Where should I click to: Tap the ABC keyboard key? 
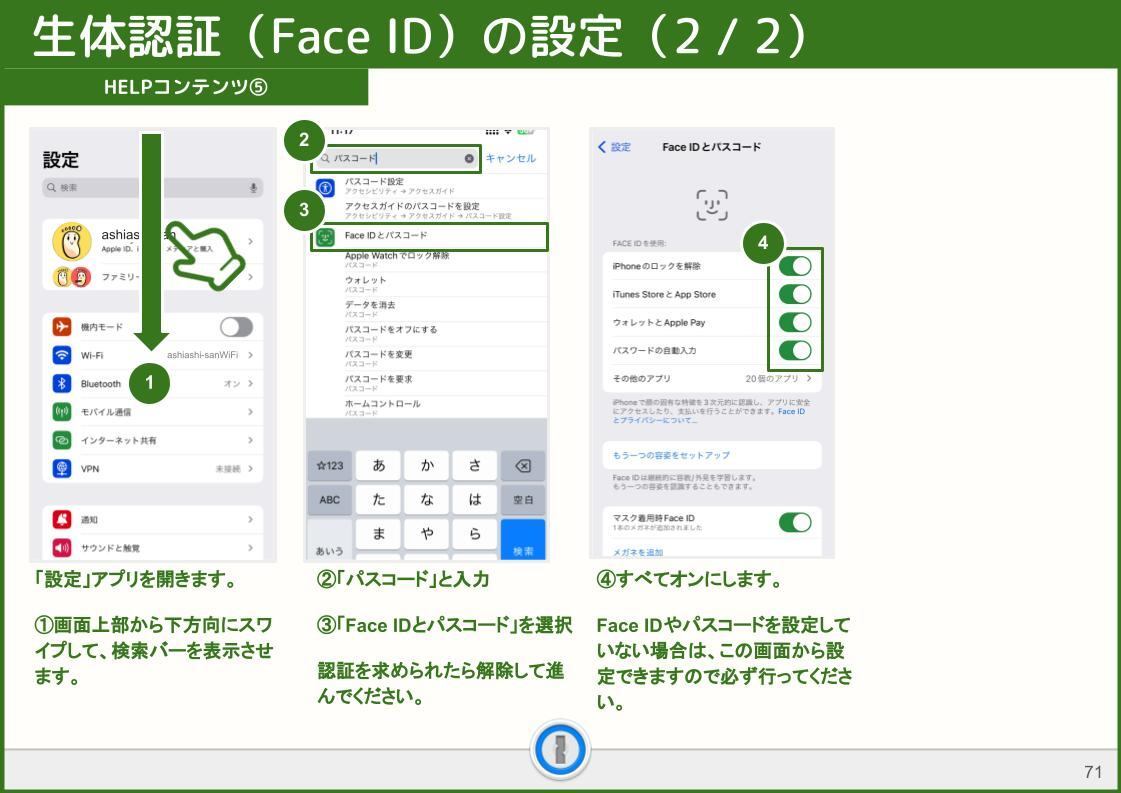click(x=330, y=500)
